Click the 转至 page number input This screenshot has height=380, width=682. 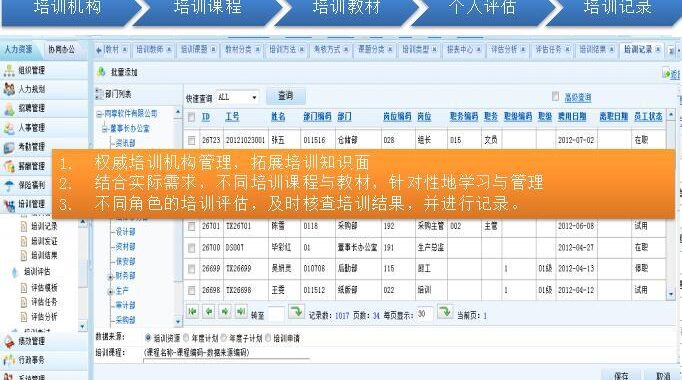(x=276, y=314)
